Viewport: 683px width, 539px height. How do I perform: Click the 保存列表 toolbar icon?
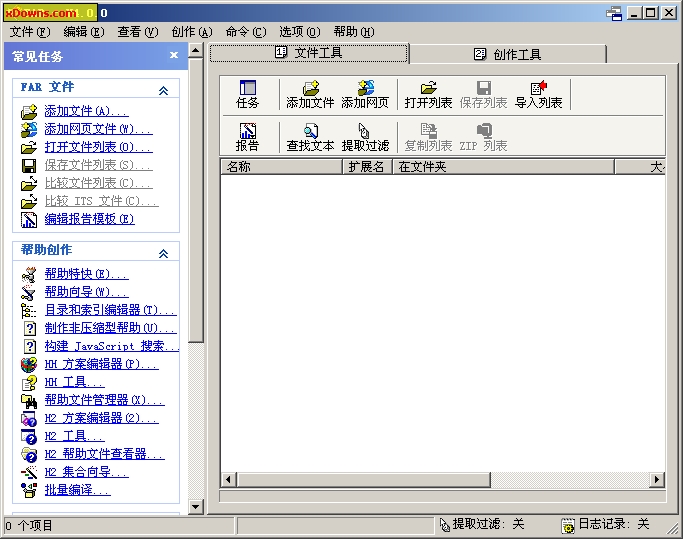point(484,88)
